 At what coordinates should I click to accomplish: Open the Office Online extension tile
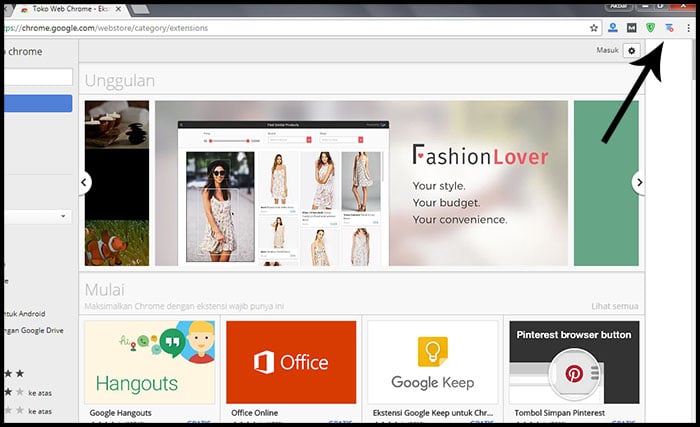coord(291,362)
